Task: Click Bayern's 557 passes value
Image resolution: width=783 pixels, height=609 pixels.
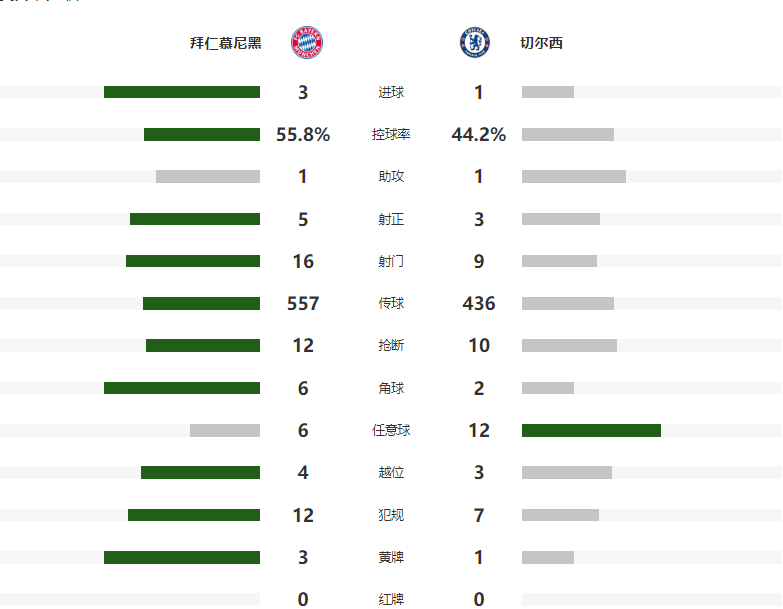Action: (x=303, y=304)
